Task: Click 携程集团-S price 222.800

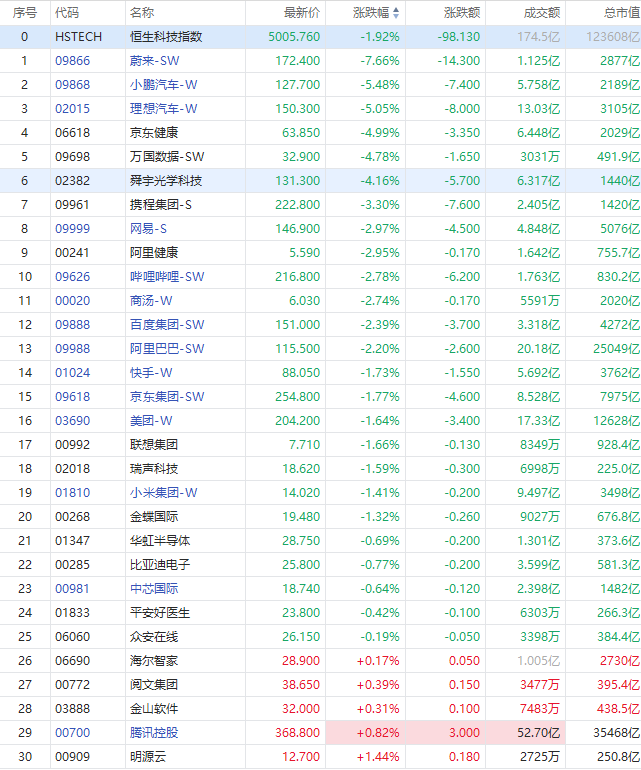Action: click(x=298, y=205)
